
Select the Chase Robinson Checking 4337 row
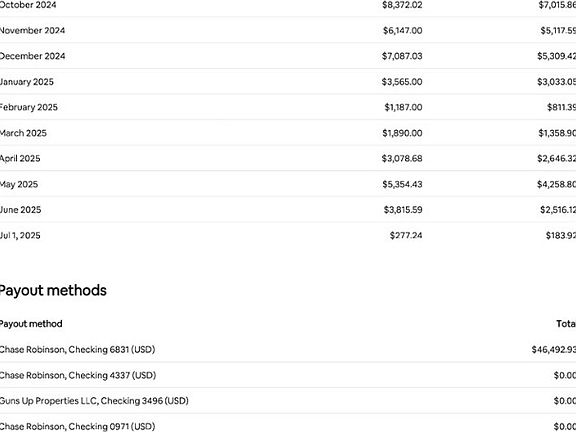(288, 375)
